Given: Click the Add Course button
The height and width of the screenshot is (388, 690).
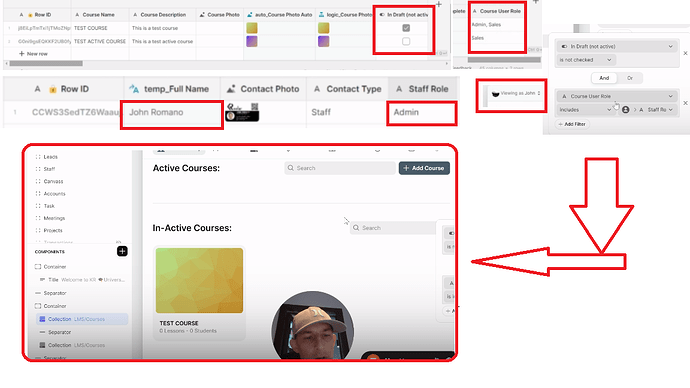Looking at the screenshot, I should point(424,168).
